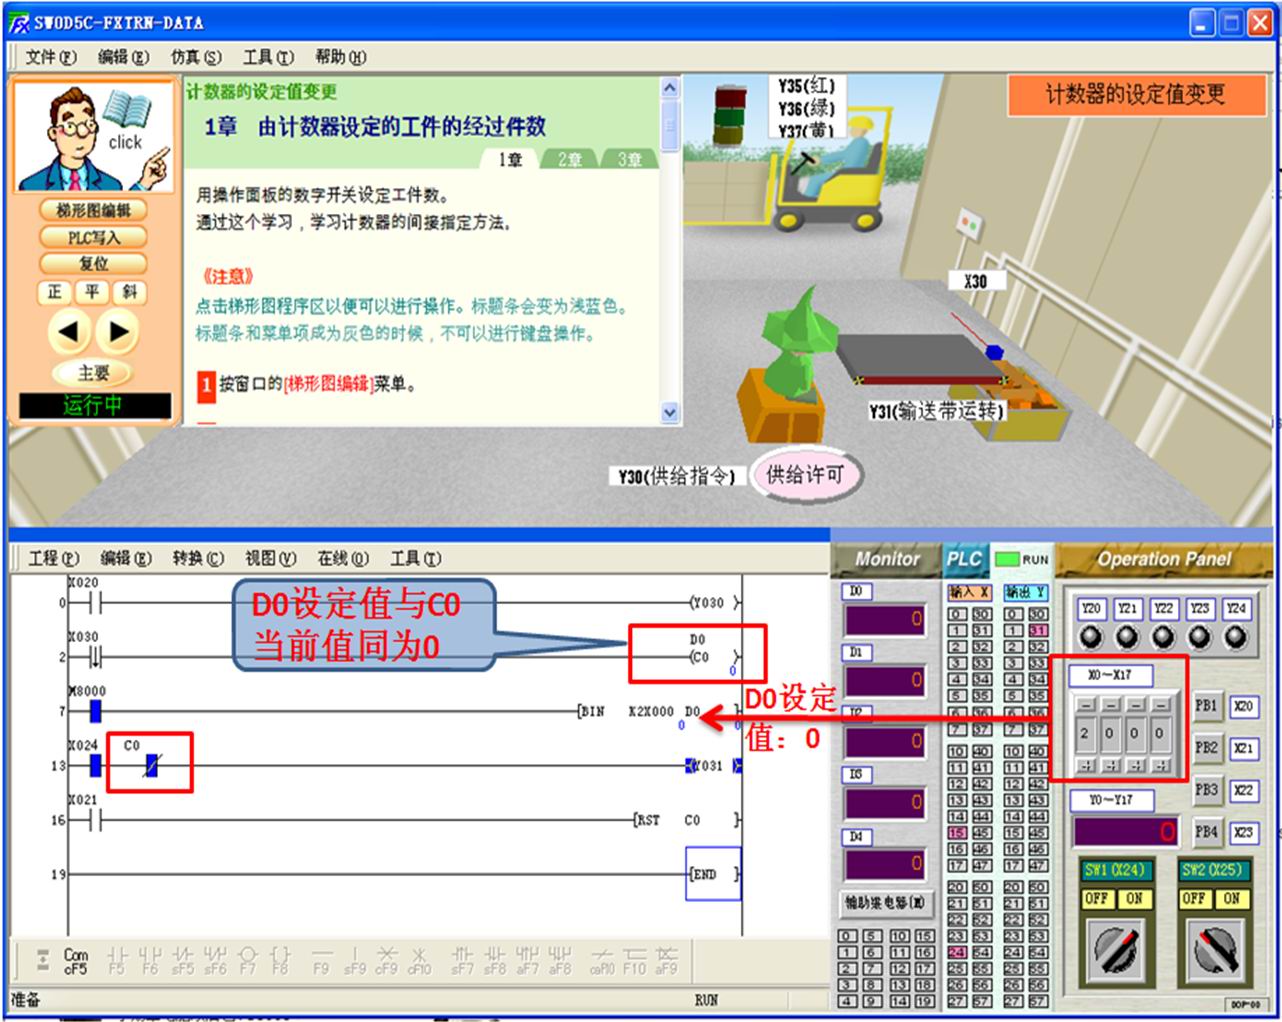The height and width of the screenshot is (1022, 1282).
Task: Click the Com cF5 toolbar icon
Action: [75, 960]
